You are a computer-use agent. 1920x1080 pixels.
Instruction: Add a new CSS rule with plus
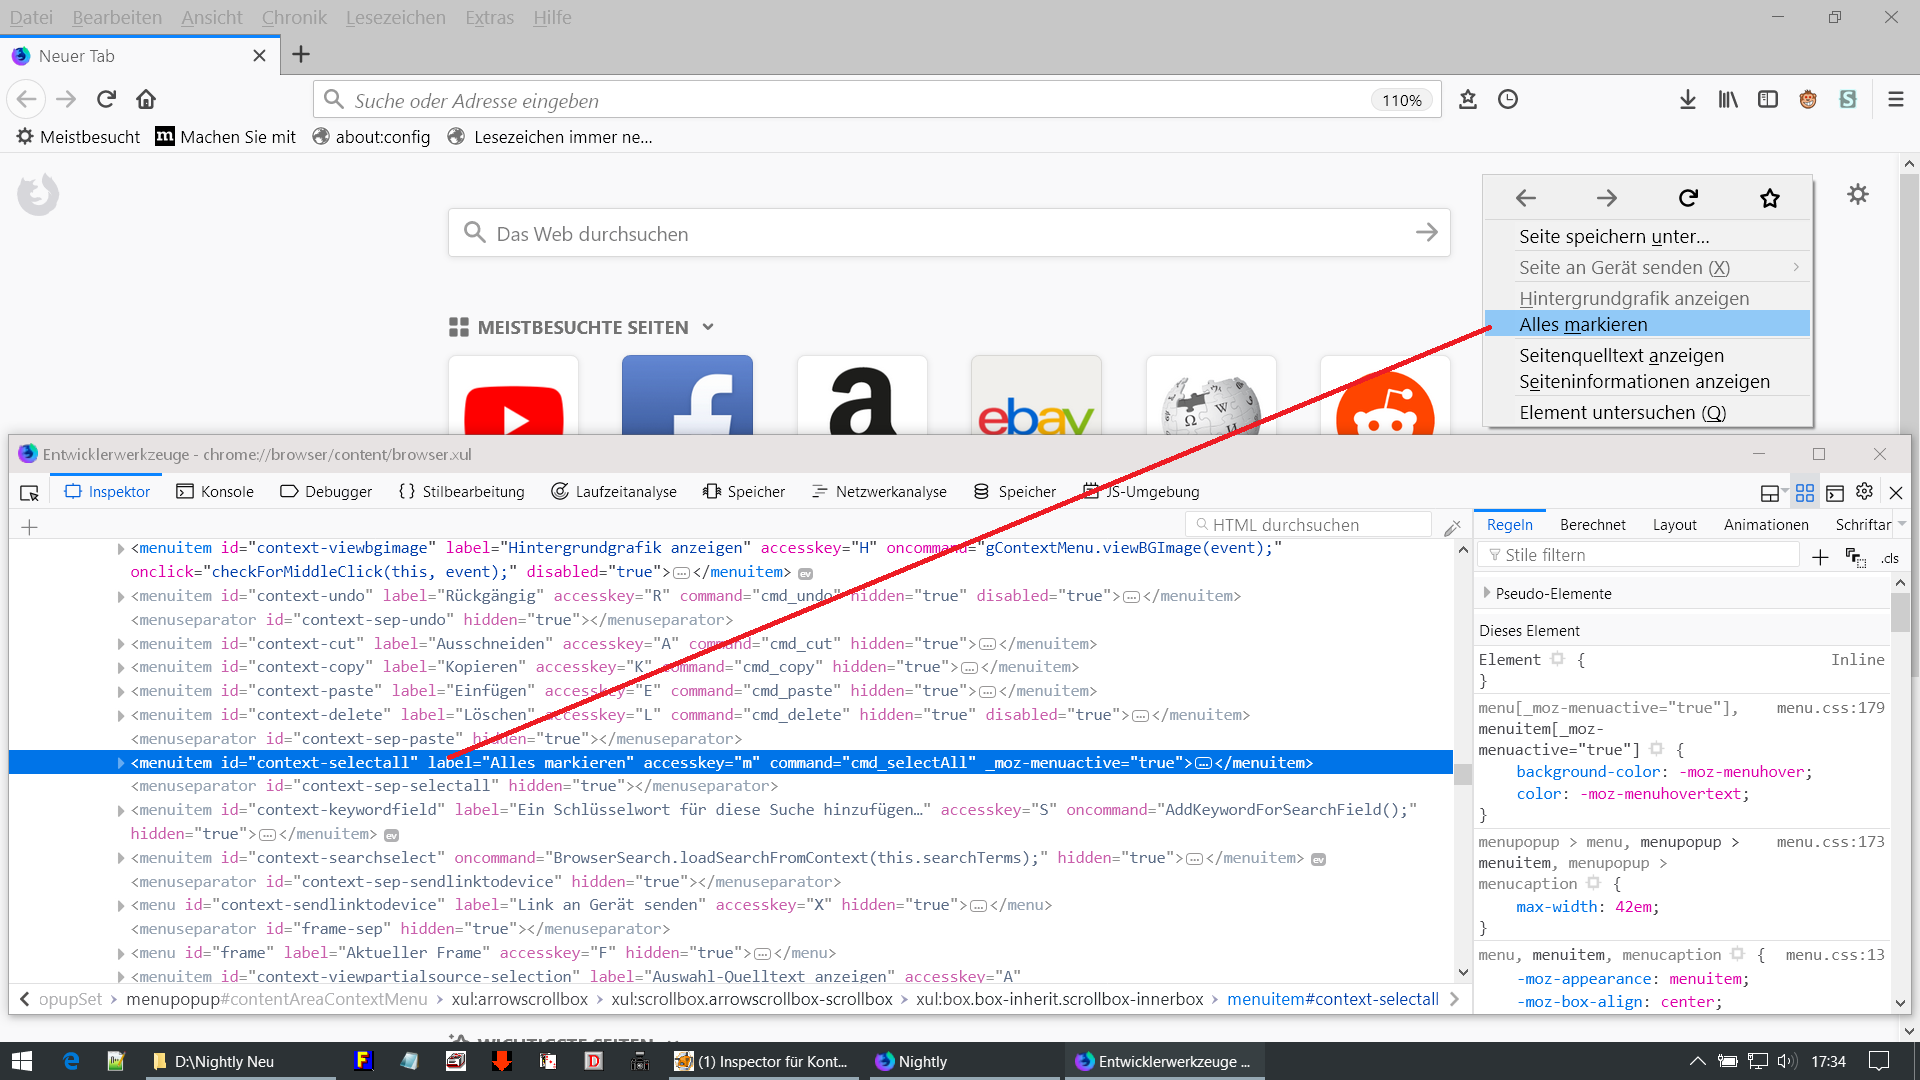[x=1820, y=557]
